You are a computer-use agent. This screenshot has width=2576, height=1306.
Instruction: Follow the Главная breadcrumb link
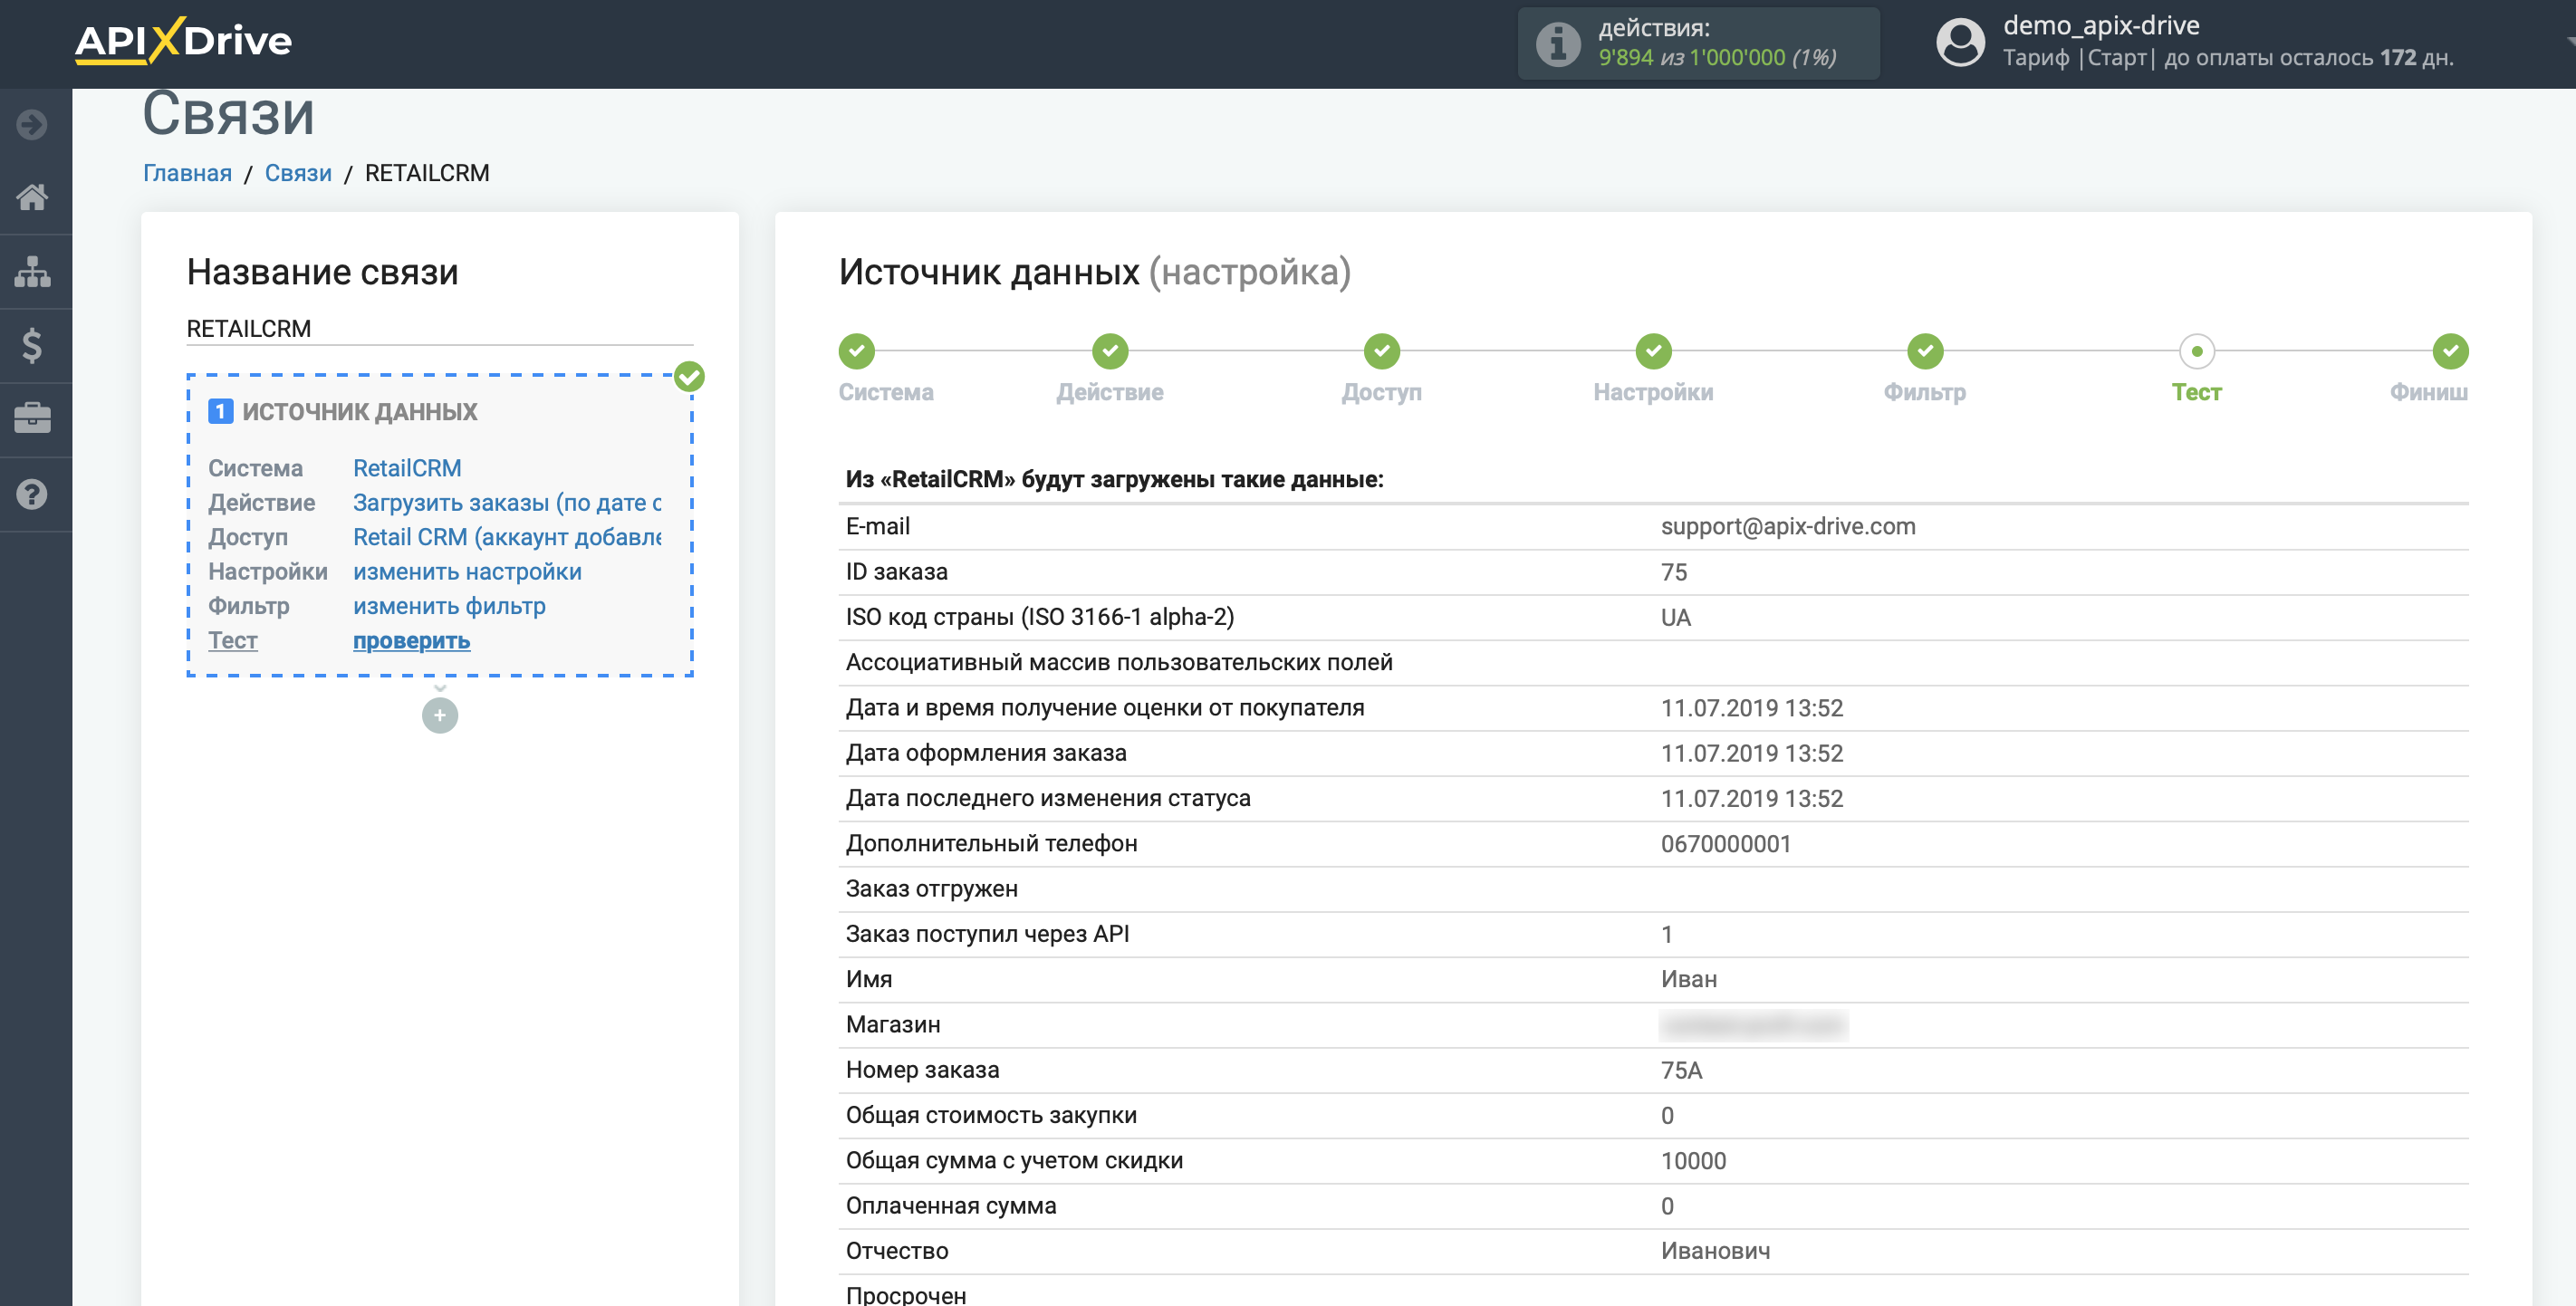(187, 173)
